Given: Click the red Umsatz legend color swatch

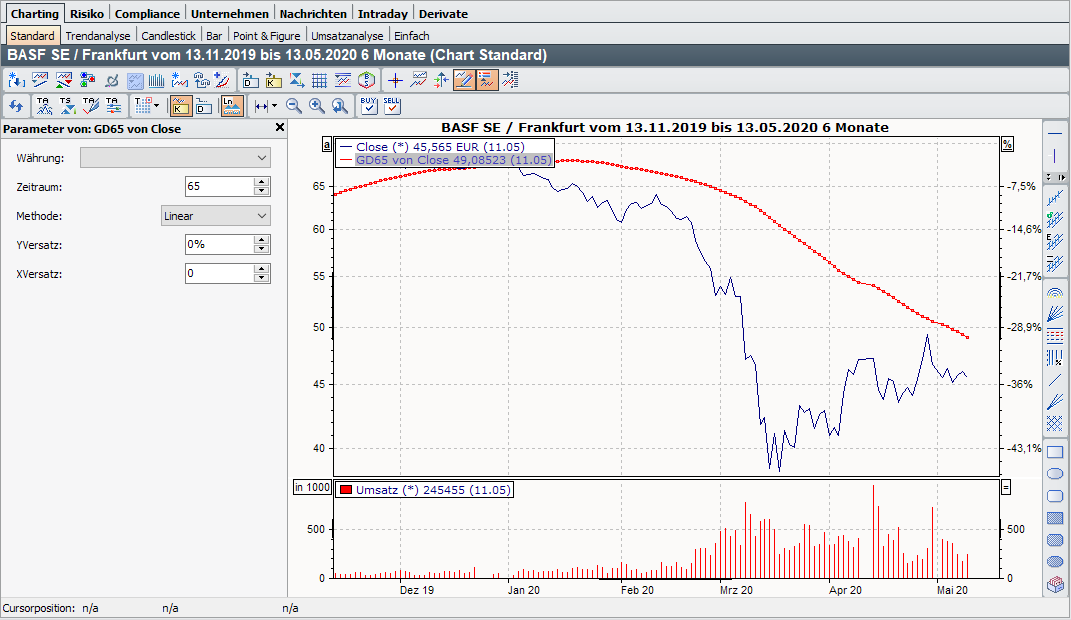Looking at the screenshot, I should [x=346, y=490].
